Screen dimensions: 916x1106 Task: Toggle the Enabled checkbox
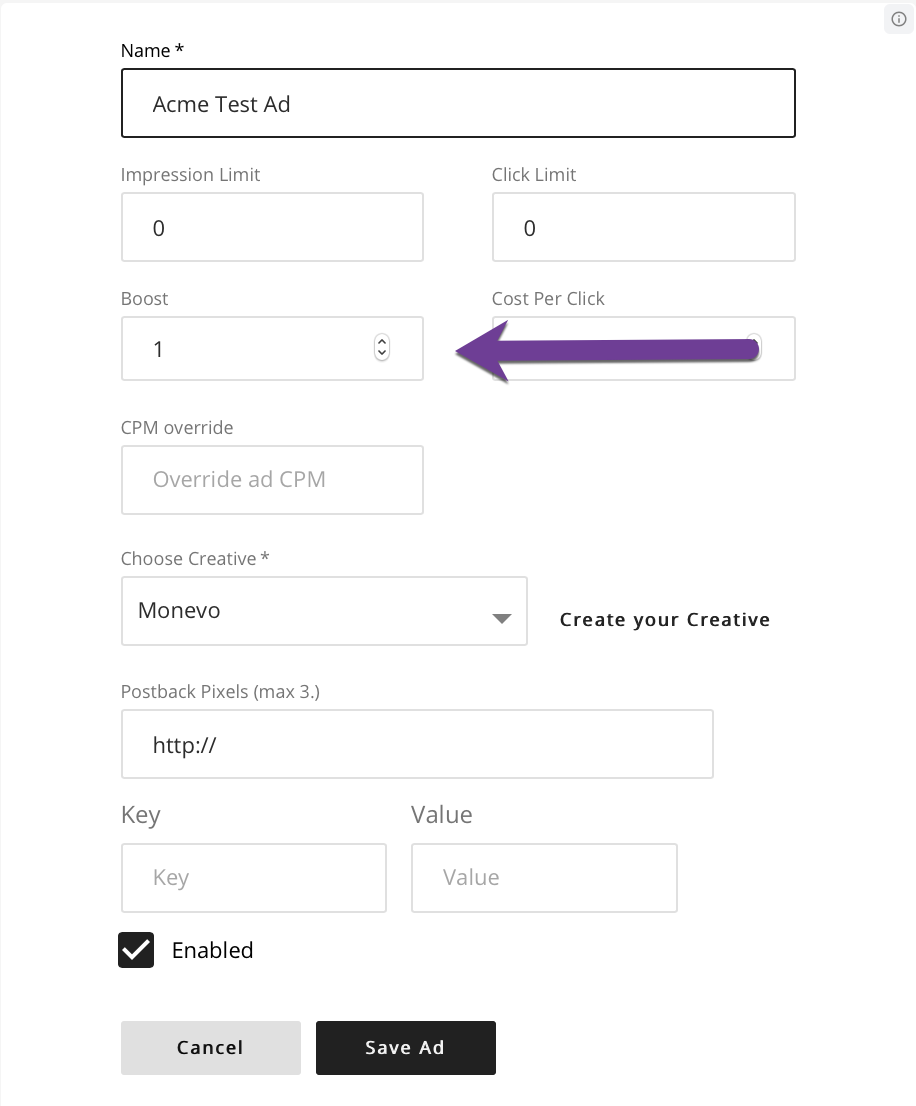136,950
